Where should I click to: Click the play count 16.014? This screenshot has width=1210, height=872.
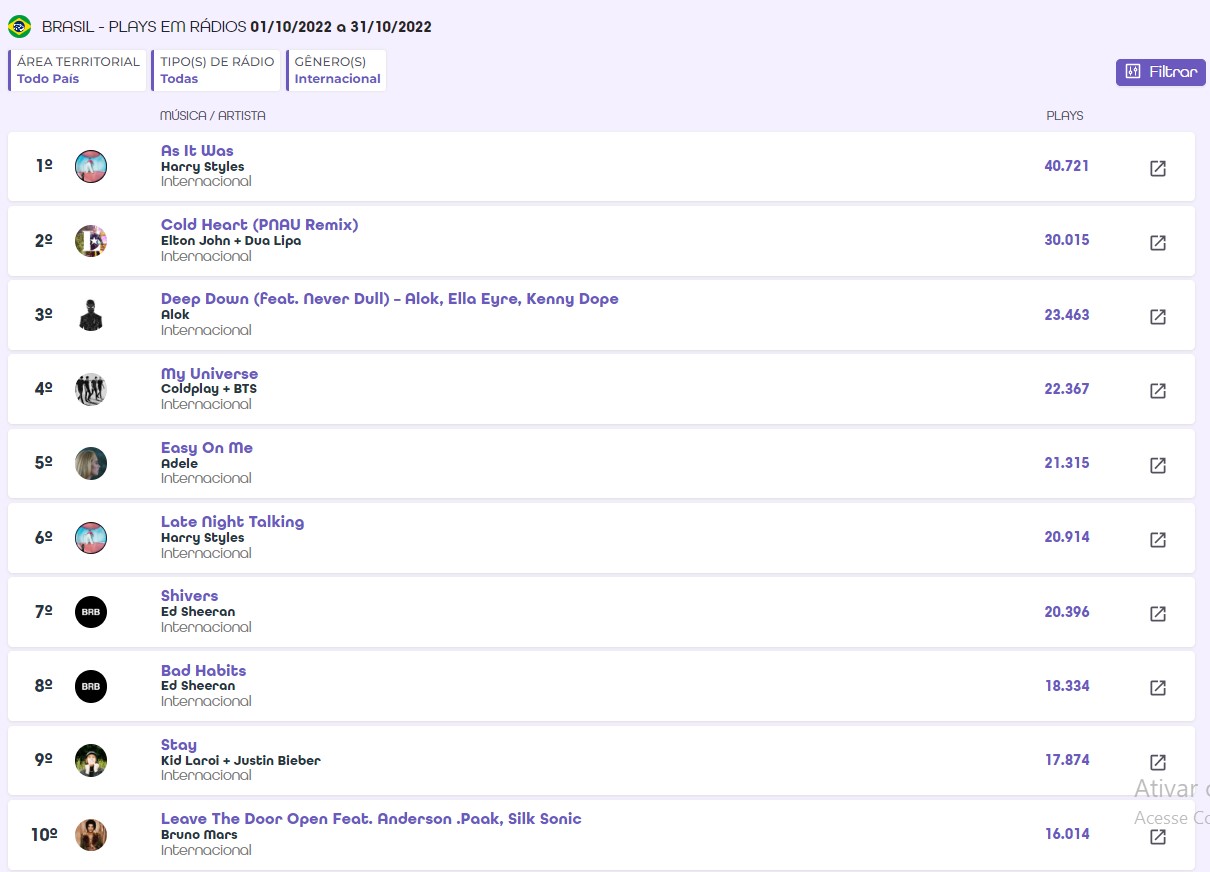[x=1067, y=834]
